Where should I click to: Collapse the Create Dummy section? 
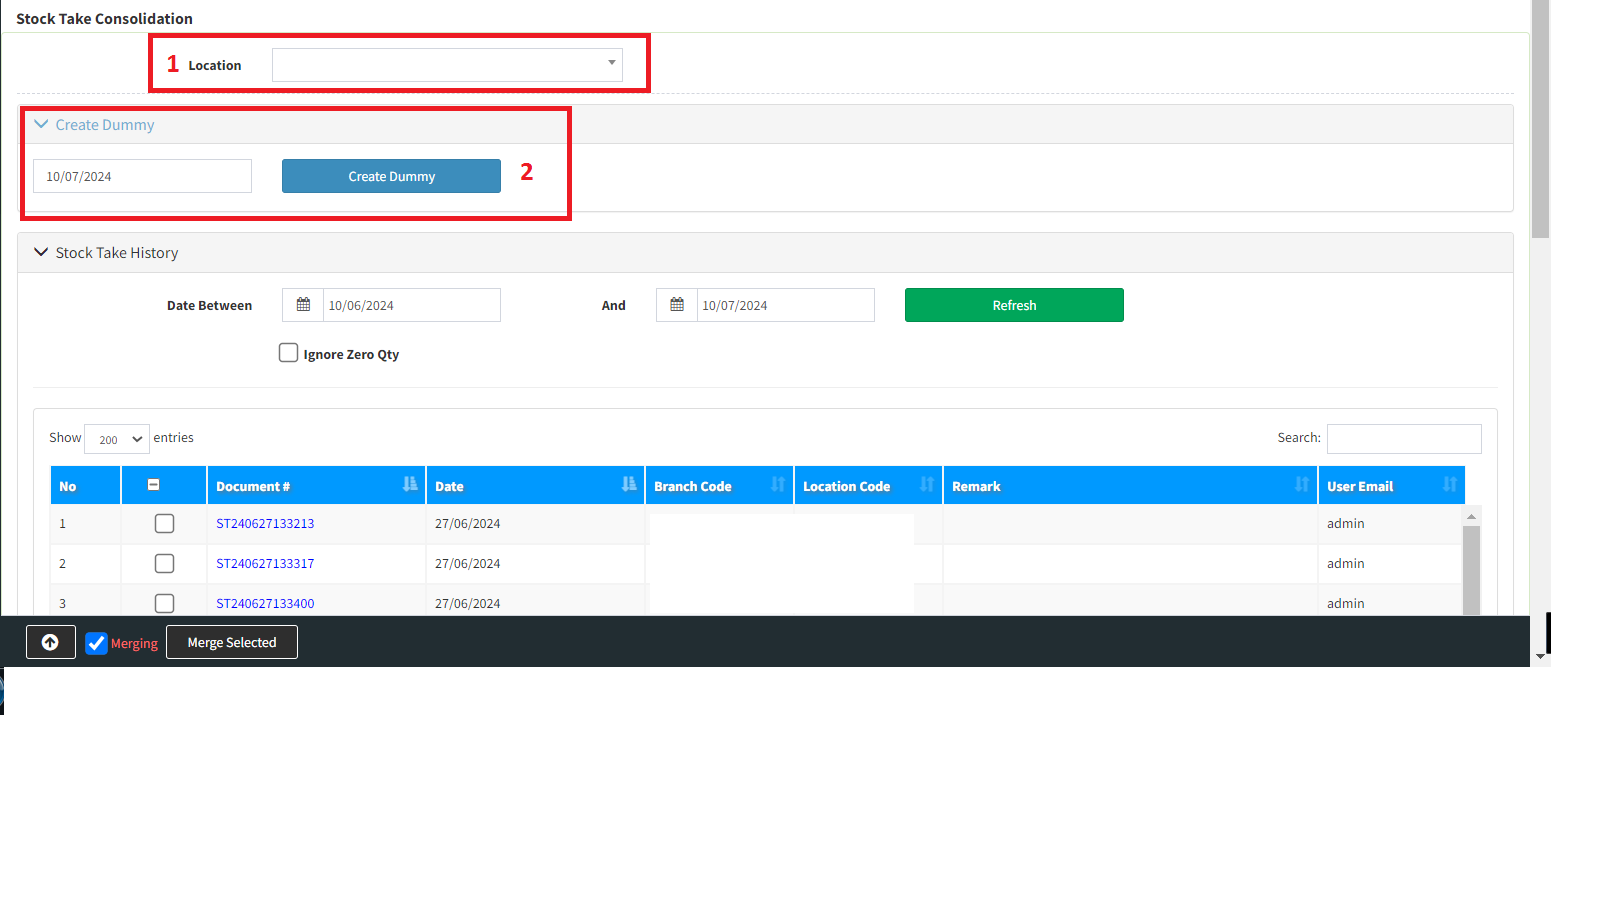pos(41,125)
